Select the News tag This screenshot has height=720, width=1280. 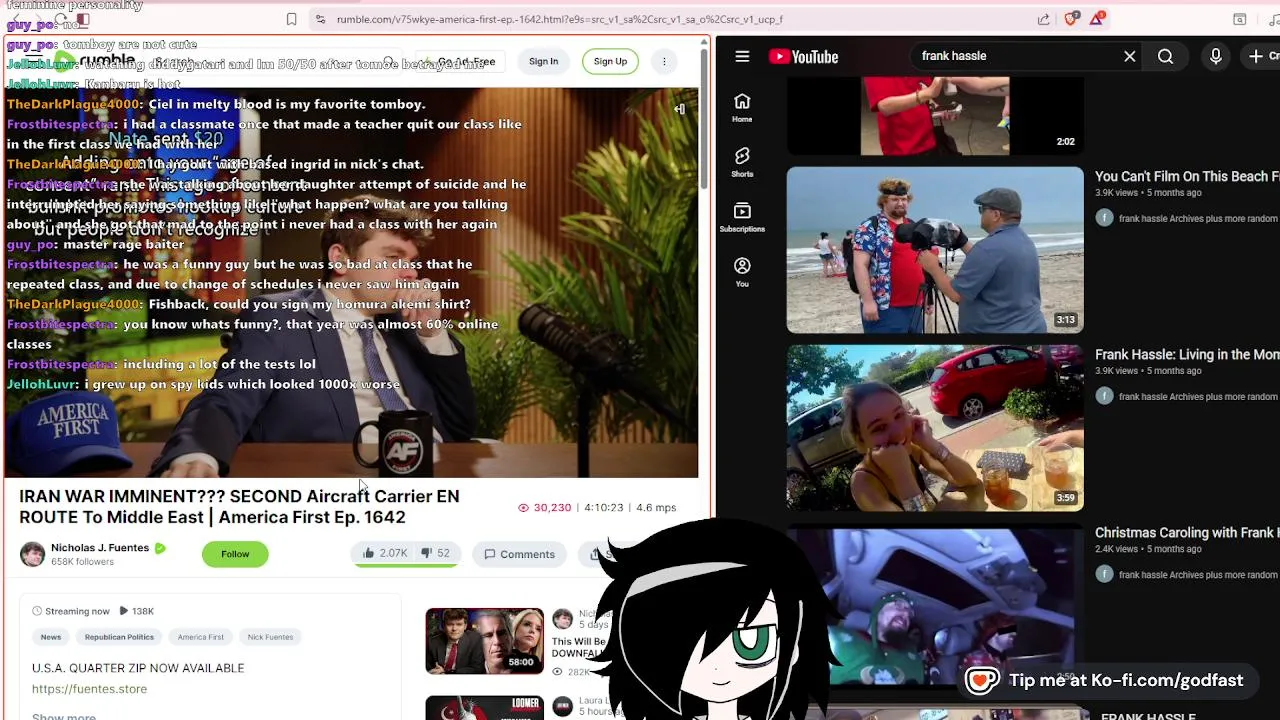point(51,637)
